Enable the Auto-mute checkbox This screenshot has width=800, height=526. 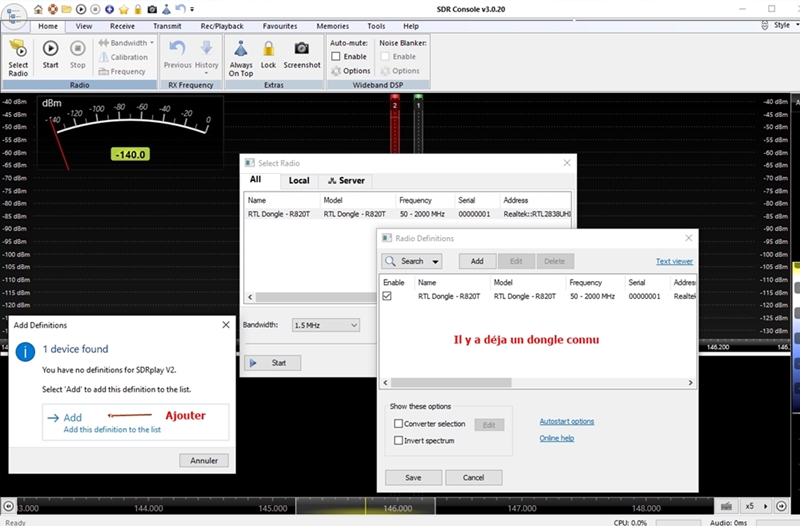point(336,57)
